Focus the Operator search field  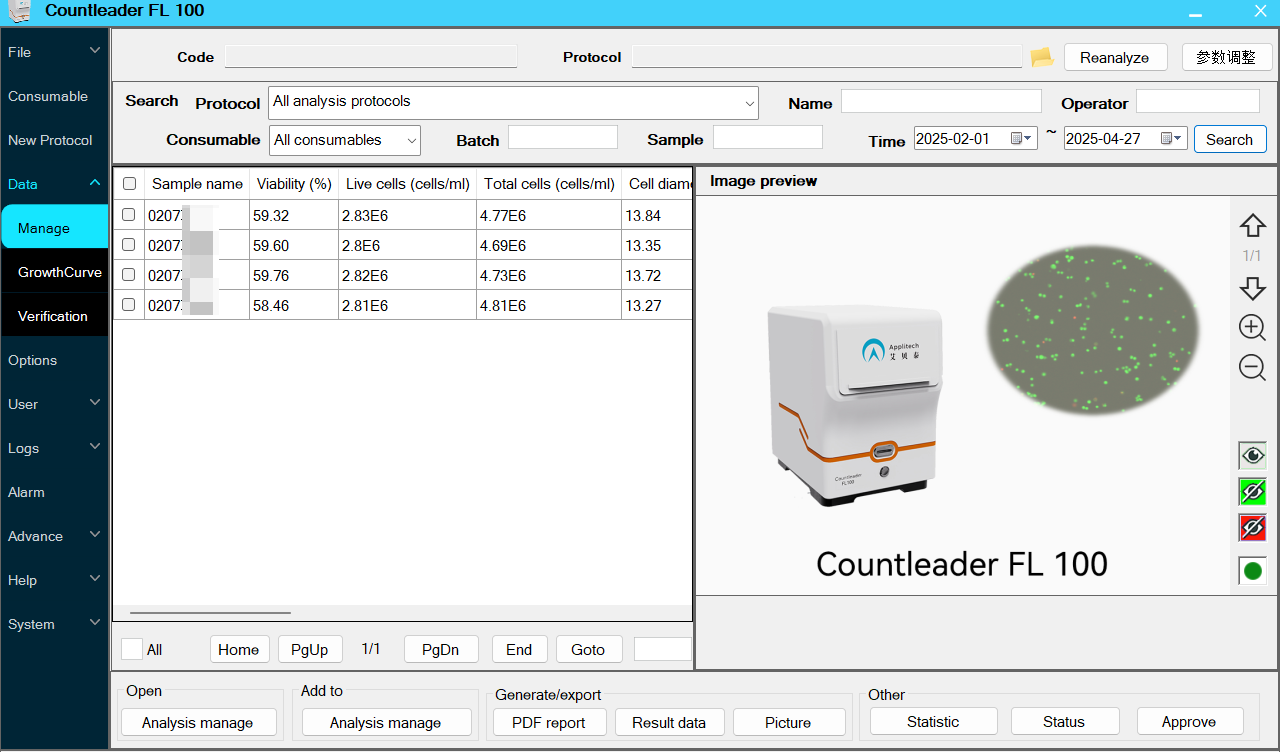pos(1198,101)
